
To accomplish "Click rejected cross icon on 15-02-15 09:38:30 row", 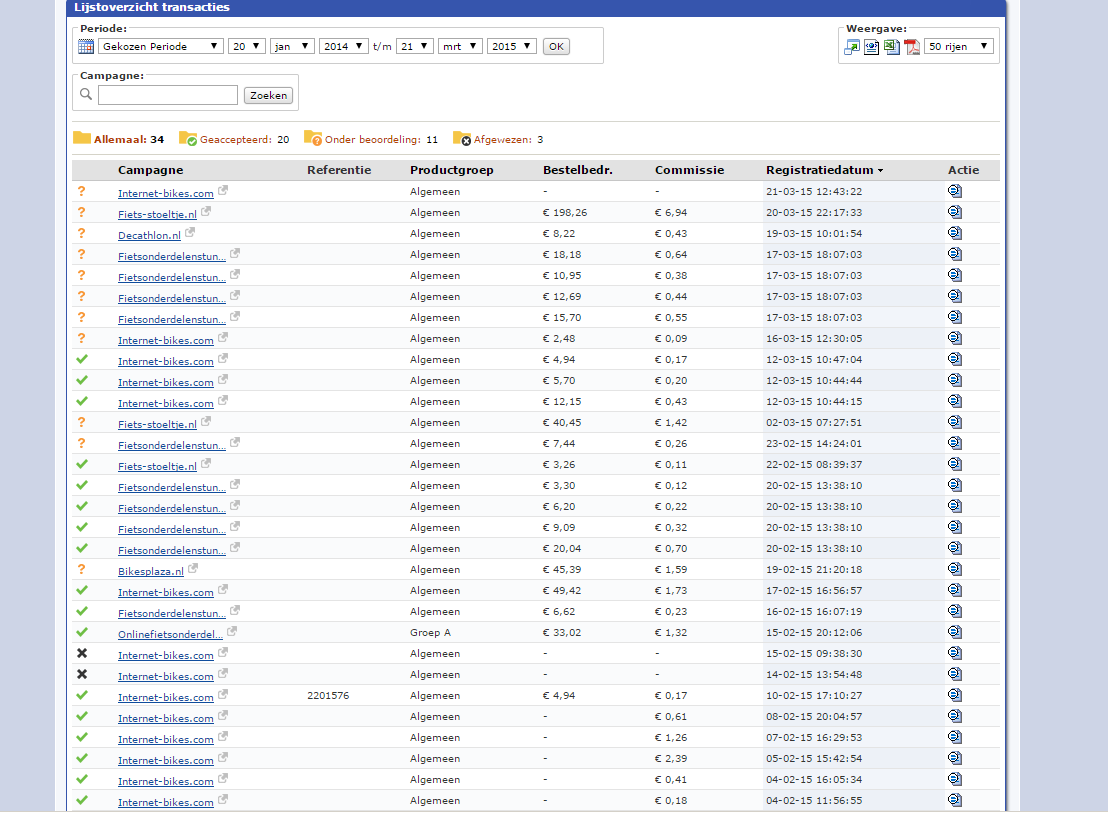I will [x=82, y=653].
